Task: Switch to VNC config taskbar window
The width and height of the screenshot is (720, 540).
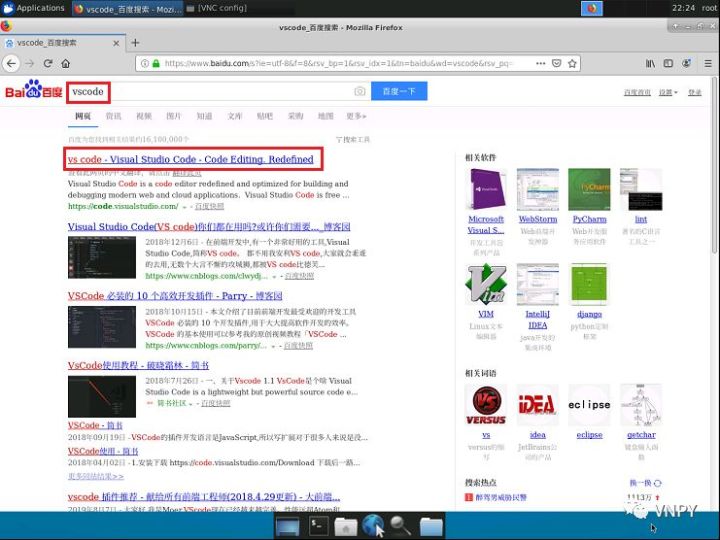Action: (218, 8)
